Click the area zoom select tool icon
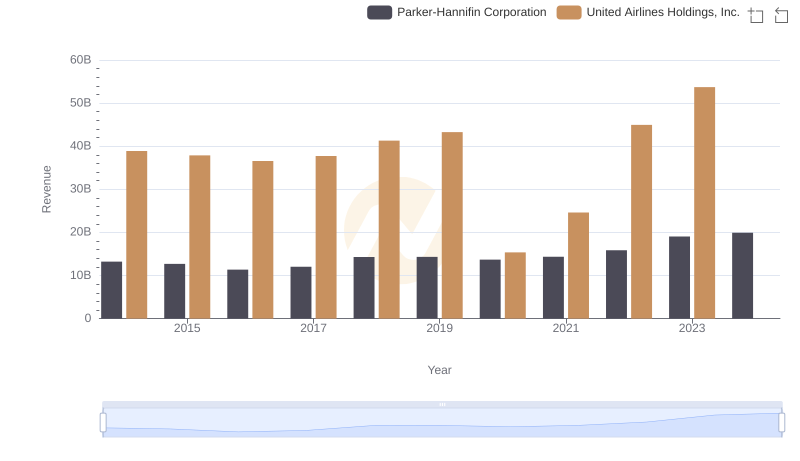 (756, 15)
